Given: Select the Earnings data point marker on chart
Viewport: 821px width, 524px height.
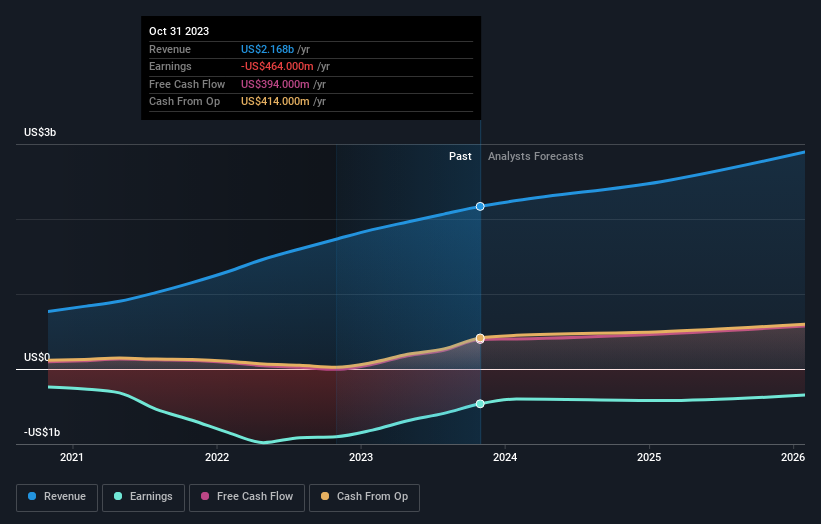Looking at the screenshot, I should 480,404.
